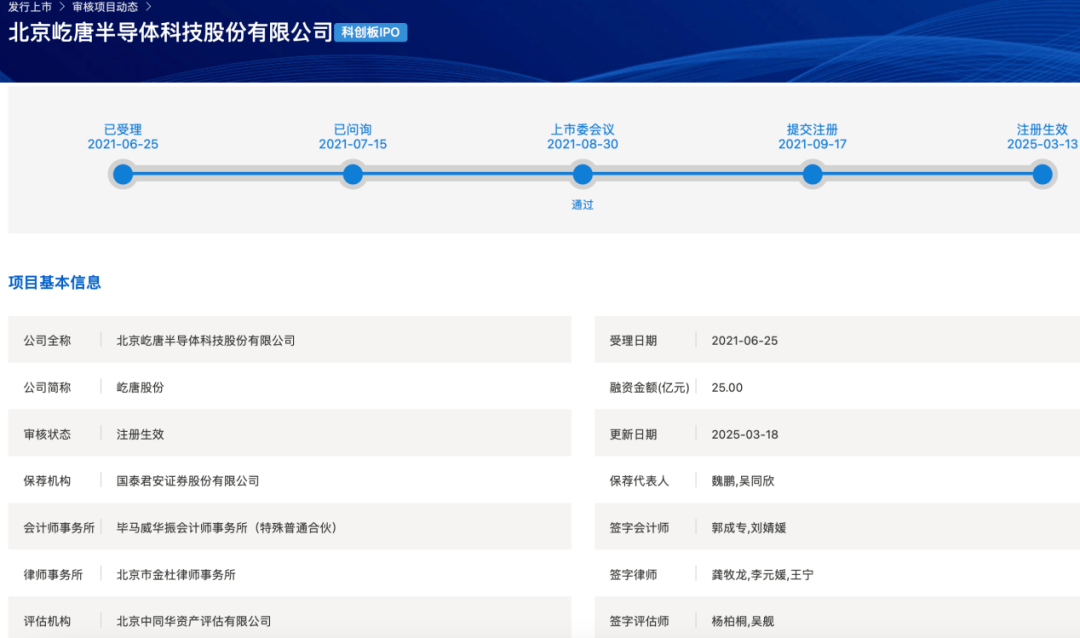Click the 已问询 timeline node
This screenshot has width=1080, height=638.
[x=353, y=174]
